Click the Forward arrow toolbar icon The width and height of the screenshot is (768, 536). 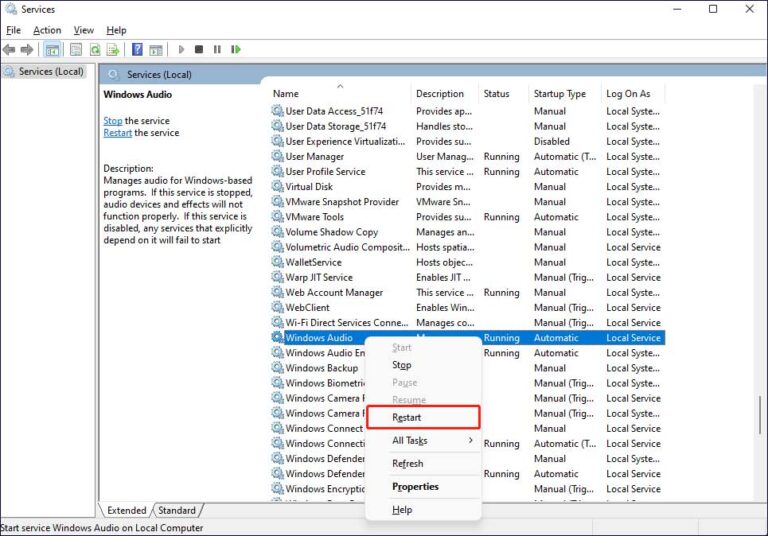tap(27, 49)
